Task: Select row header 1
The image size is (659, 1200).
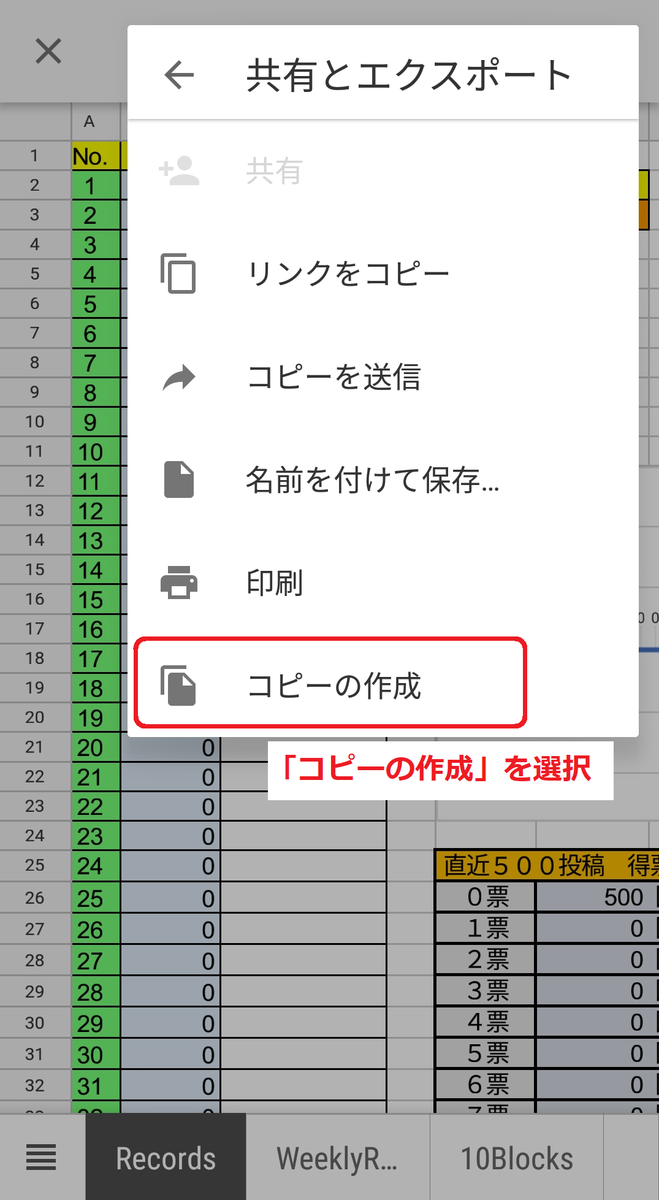Action: point(35,155)
